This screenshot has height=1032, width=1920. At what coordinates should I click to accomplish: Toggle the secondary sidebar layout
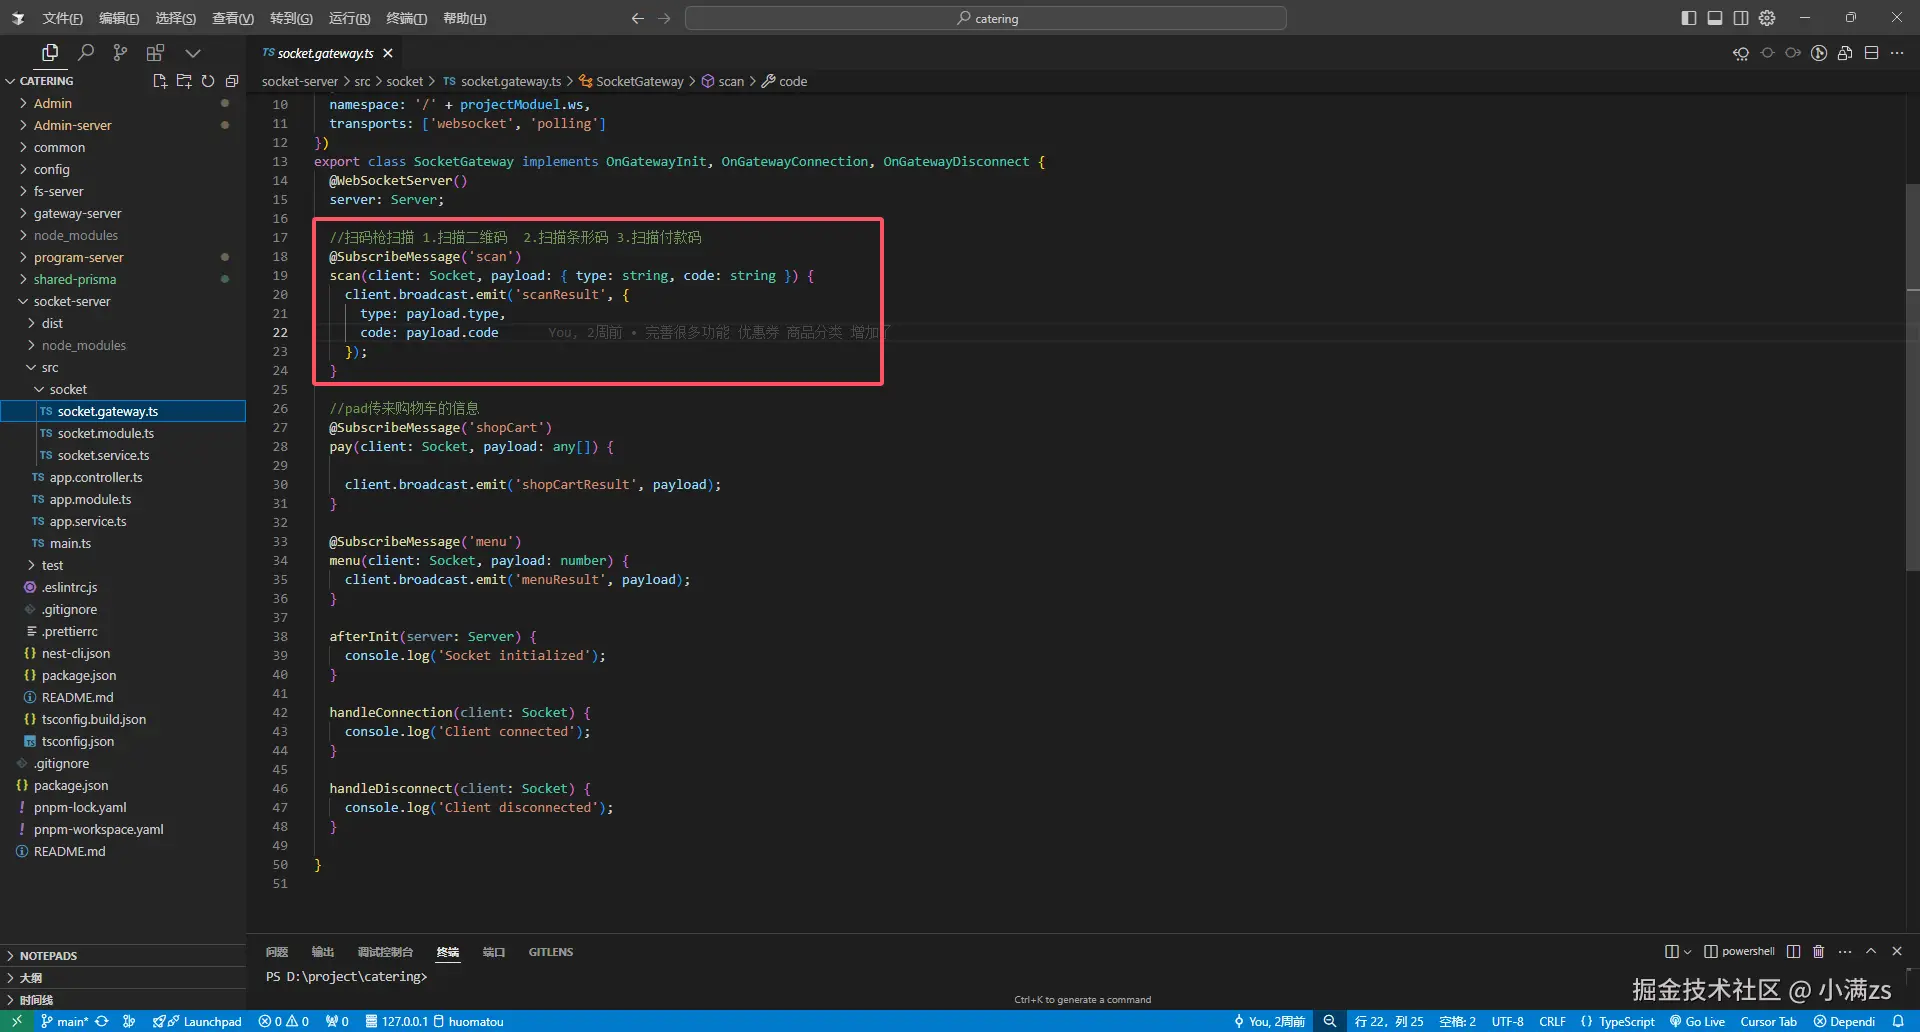coord(1741,18)
